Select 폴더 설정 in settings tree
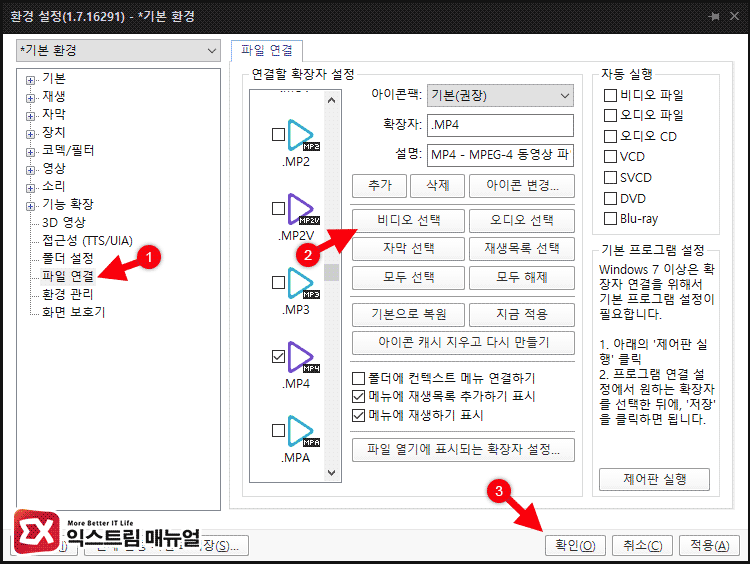Image resolution: width=750 pixels, height=564 pixels. (x=67, y=258)
